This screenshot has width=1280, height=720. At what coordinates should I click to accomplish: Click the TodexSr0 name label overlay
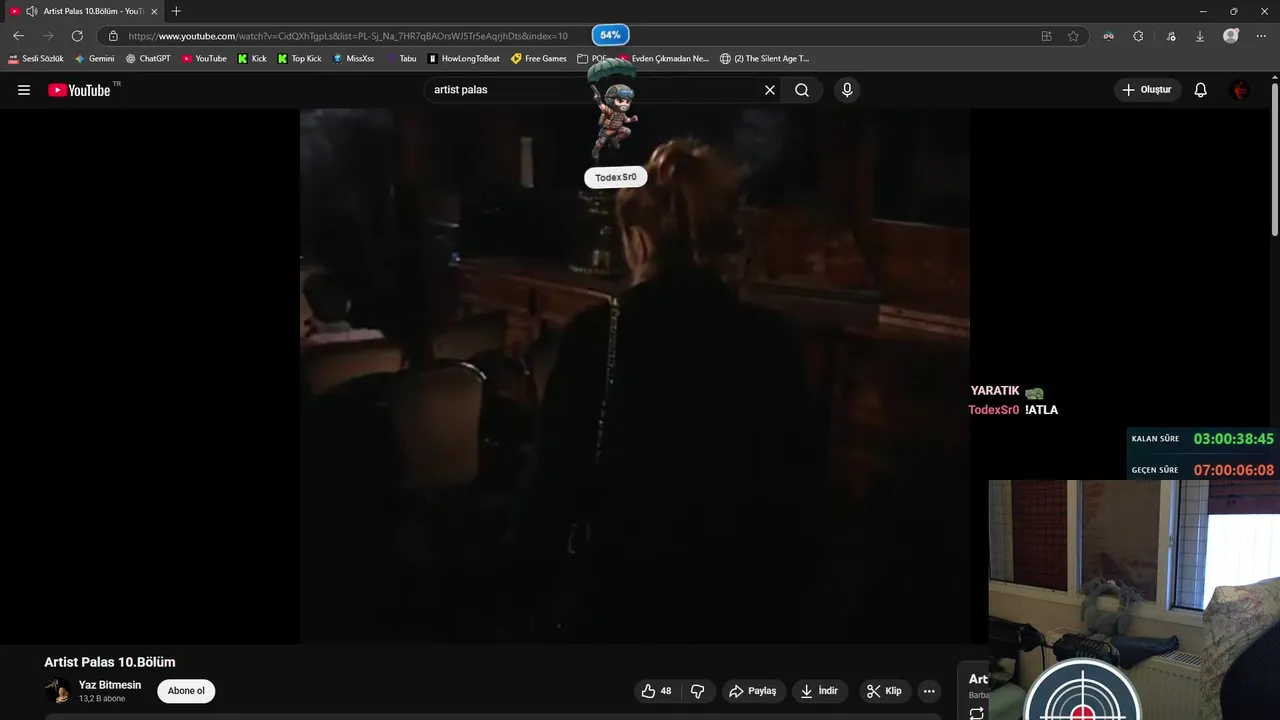(616, 177)
